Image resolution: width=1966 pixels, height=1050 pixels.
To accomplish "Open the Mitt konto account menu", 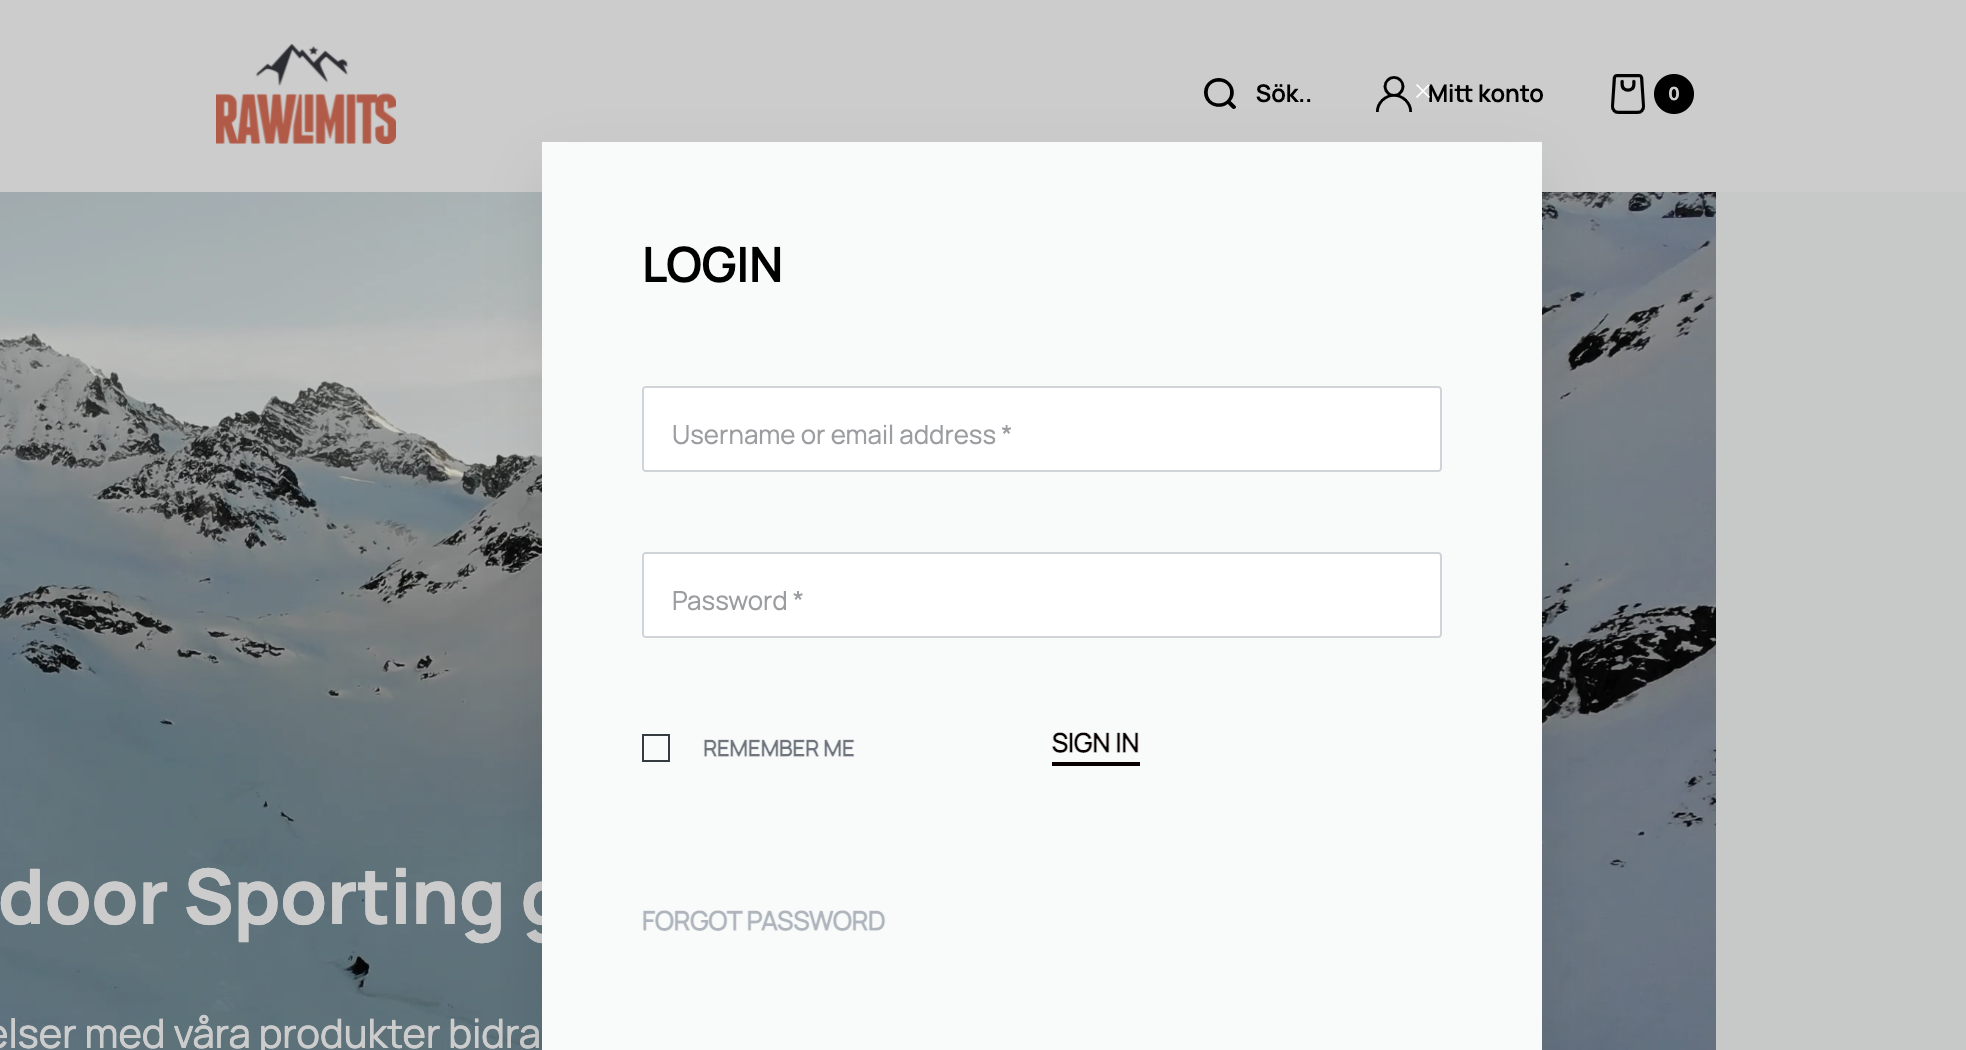I will tap(1485, 94).
